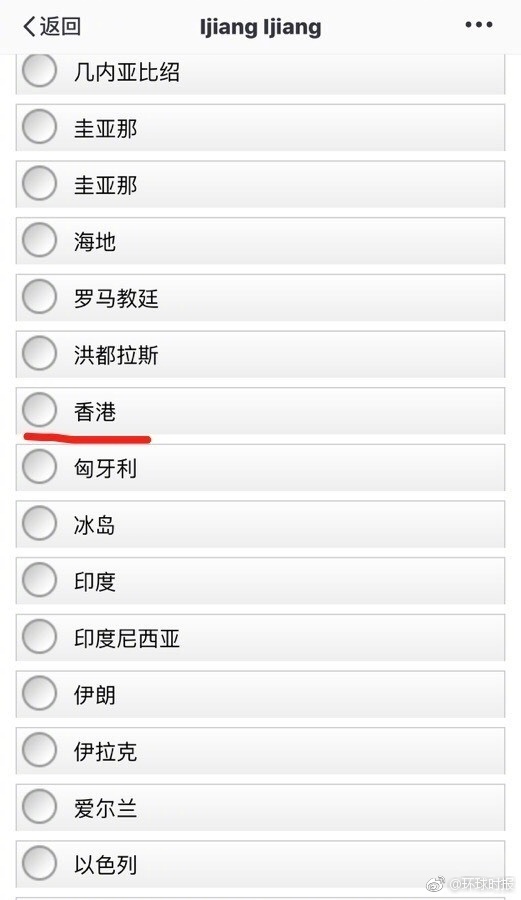Tap the back arrow 返回
Screen dimensions: 521x900
pos(51,26)
